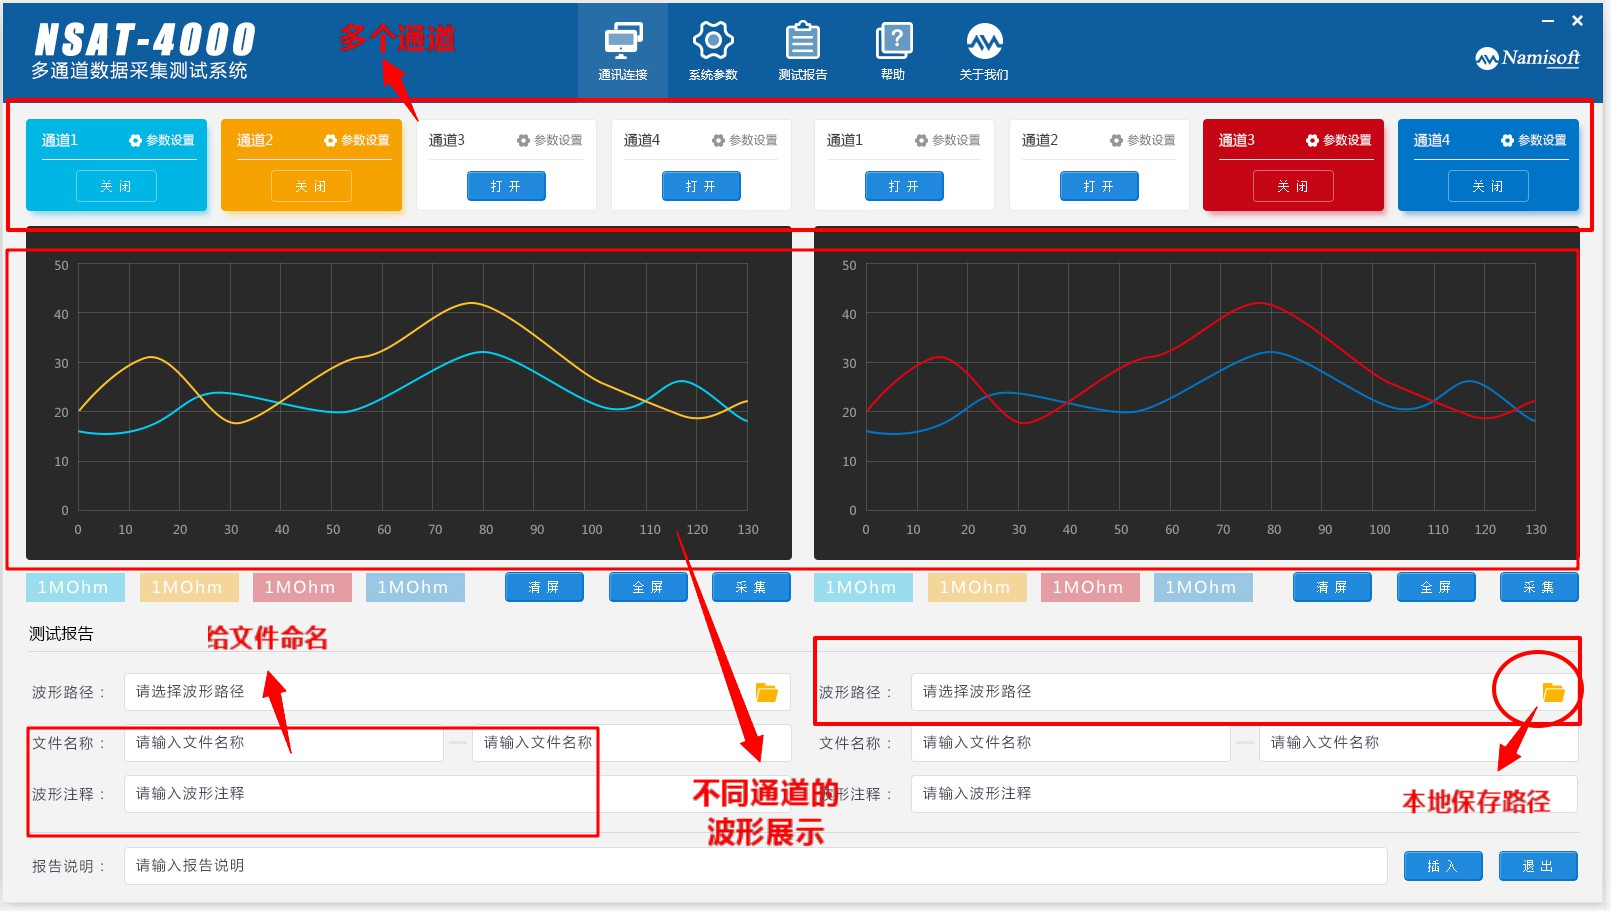Image resolution: width=1611 pixels, height=911 pixels.
Task: Toggle 打开 on right white 通道1 card
Action: tap(904, 186)
